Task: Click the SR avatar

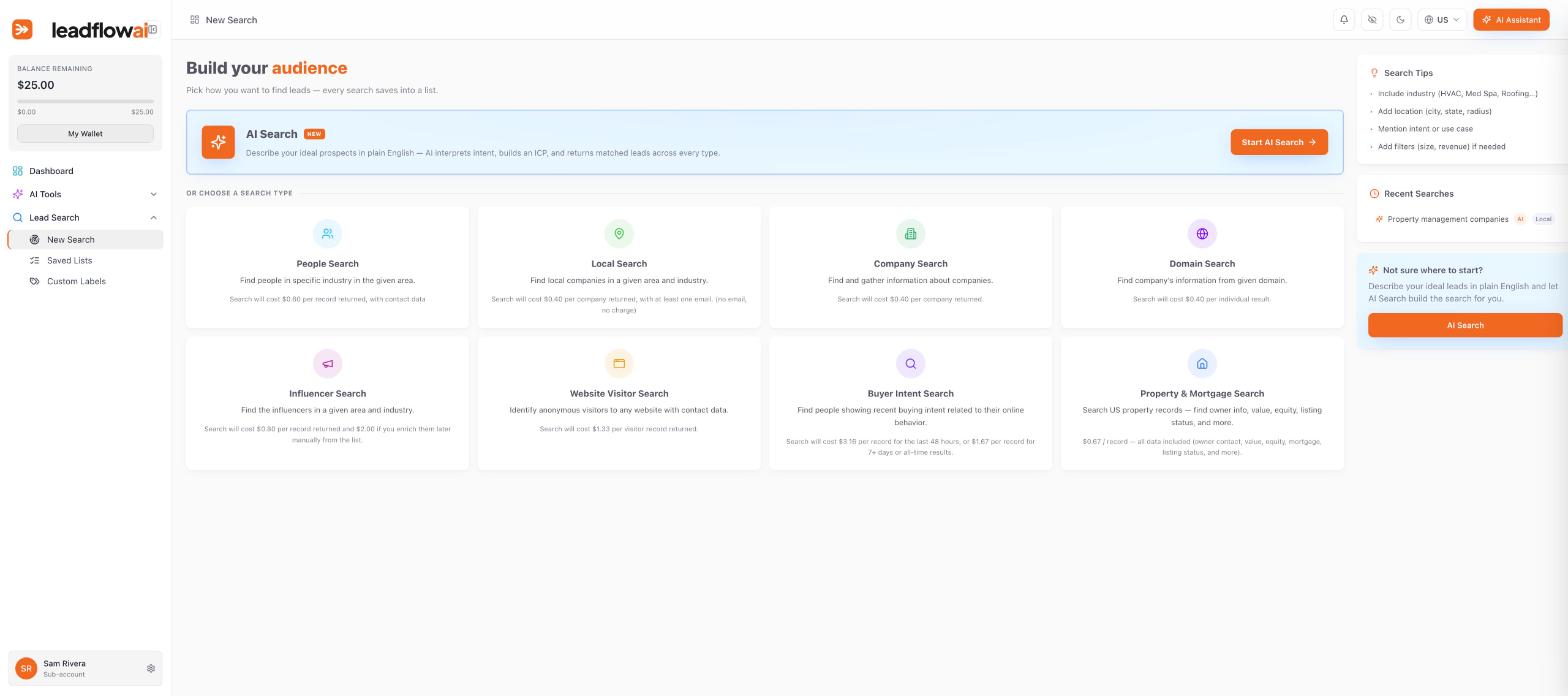Action: [26, 668]
